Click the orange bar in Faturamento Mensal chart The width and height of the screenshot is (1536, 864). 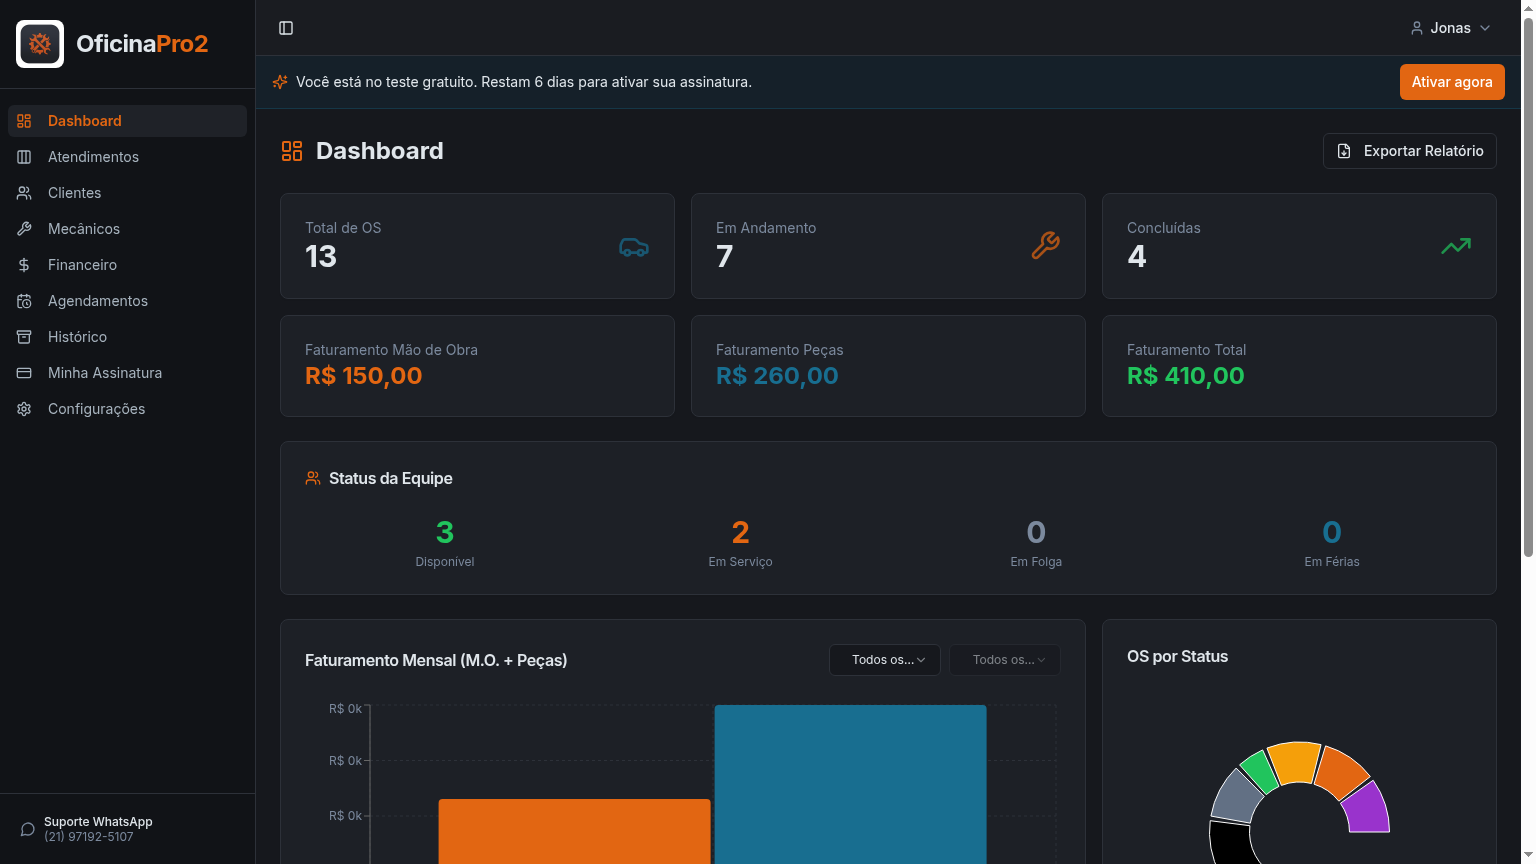pyautogui.click(x=575, y=831)
